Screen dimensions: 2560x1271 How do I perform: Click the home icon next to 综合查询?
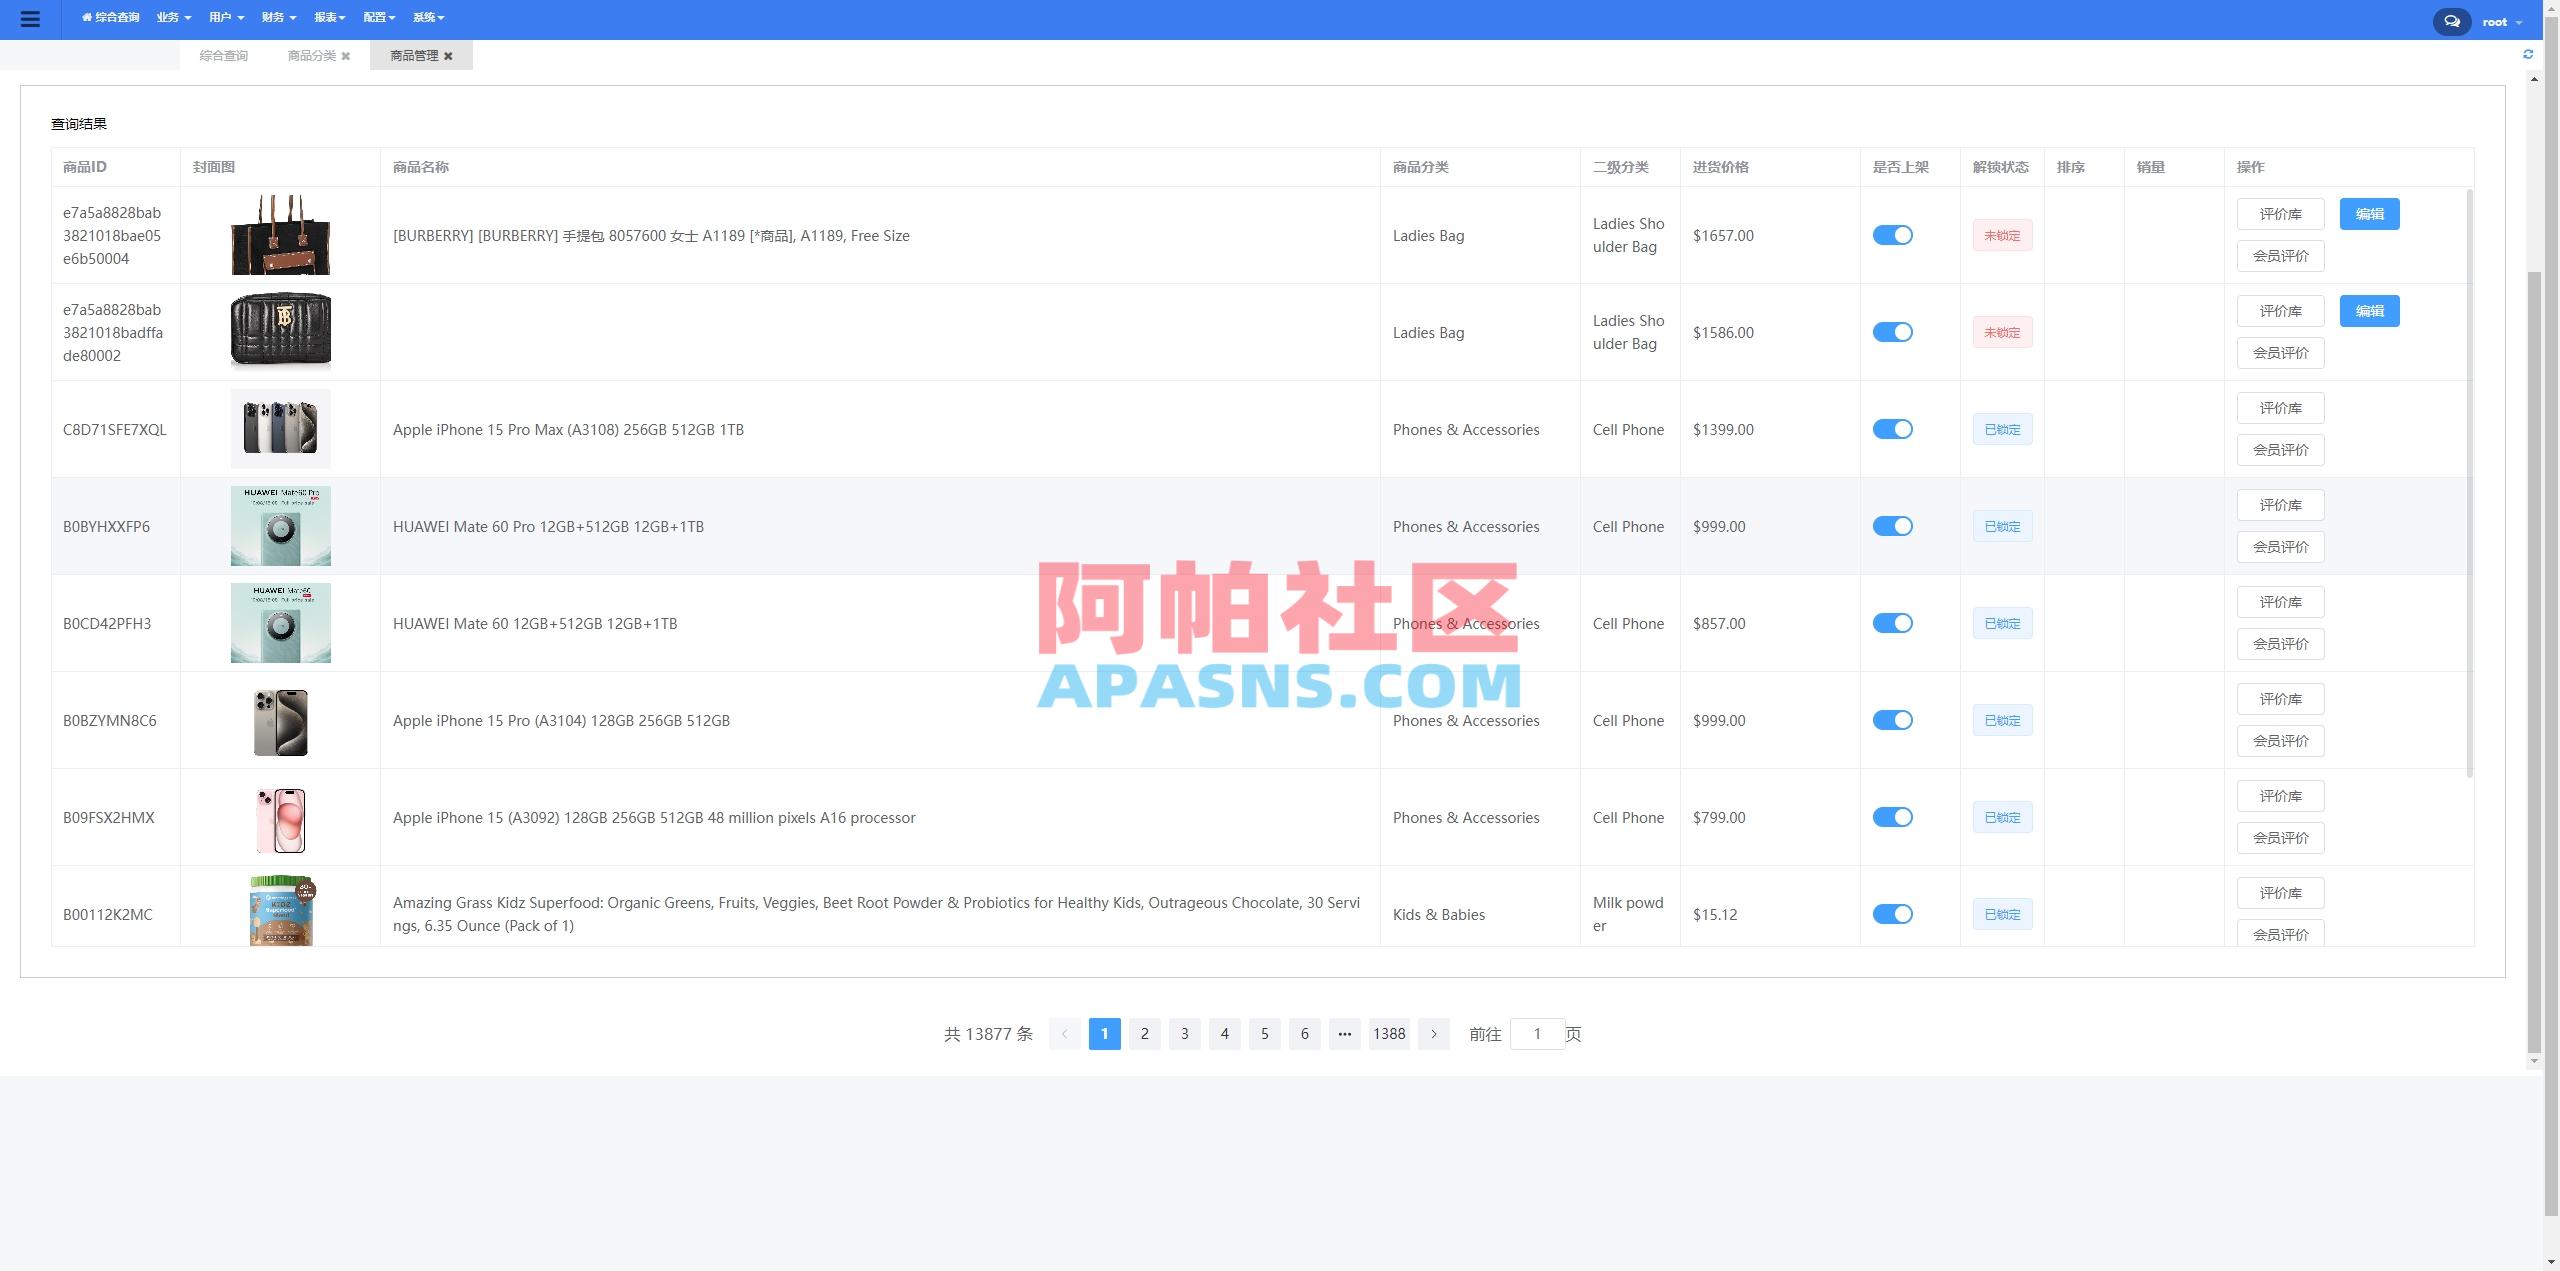[88, 17]
